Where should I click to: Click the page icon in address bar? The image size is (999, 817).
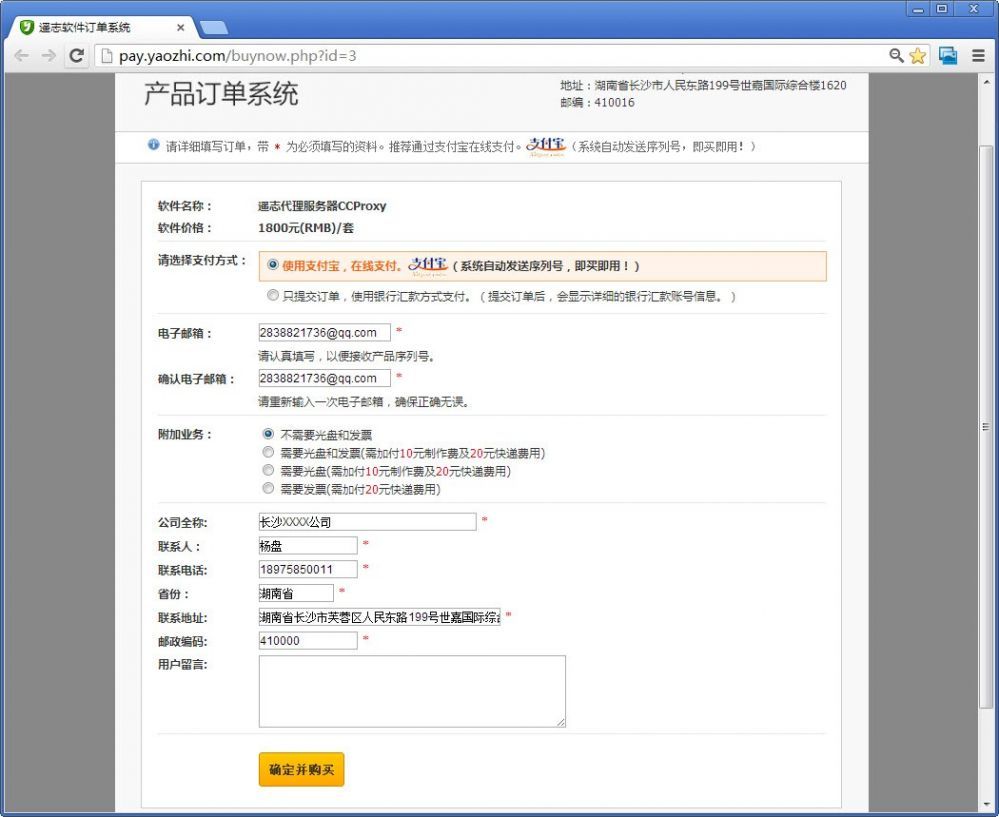[107, 55]
